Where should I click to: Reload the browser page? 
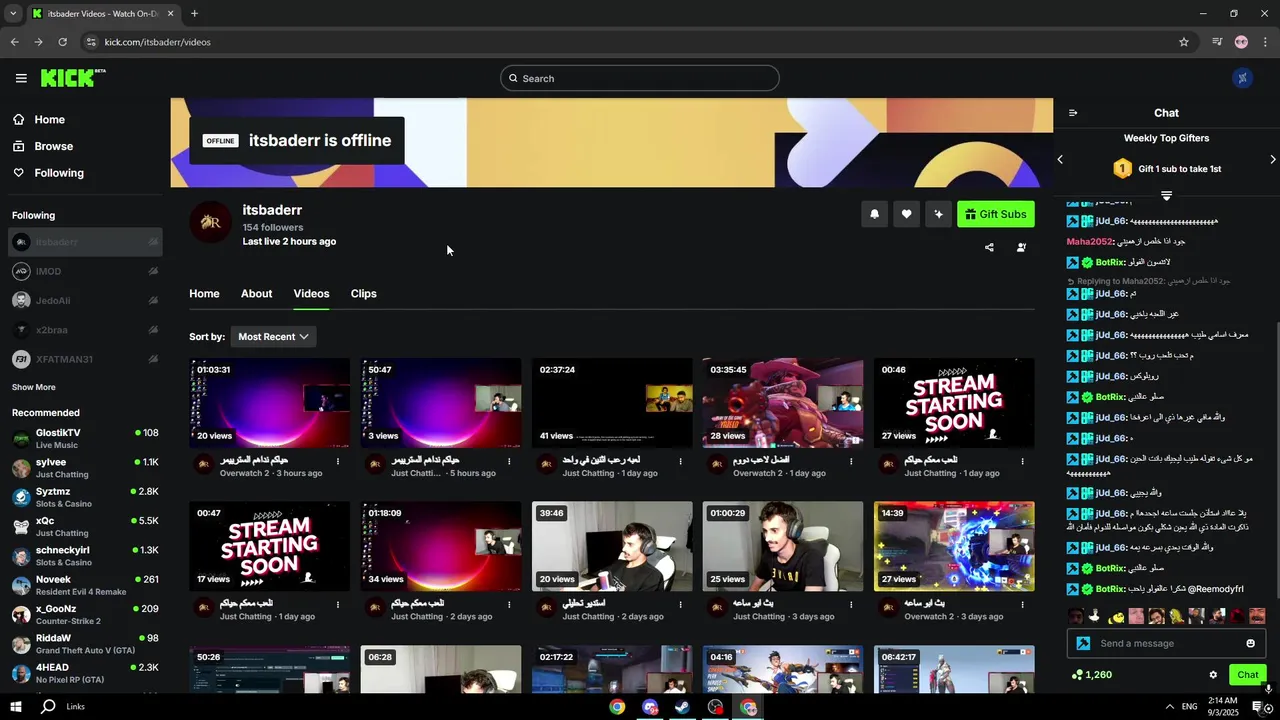(x=62, y=42)
